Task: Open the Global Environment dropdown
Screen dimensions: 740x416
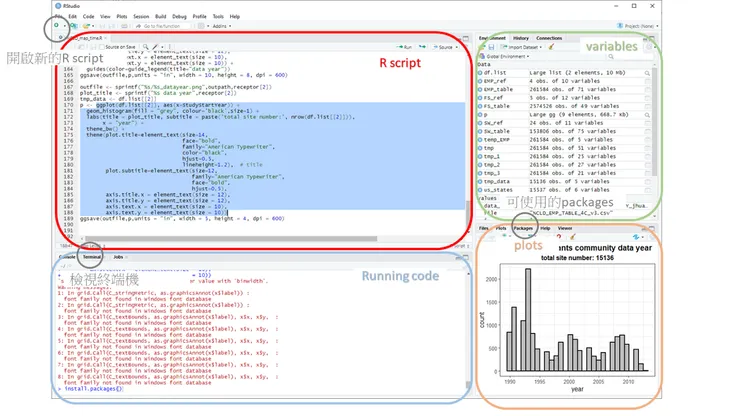Action: (504, 57)
